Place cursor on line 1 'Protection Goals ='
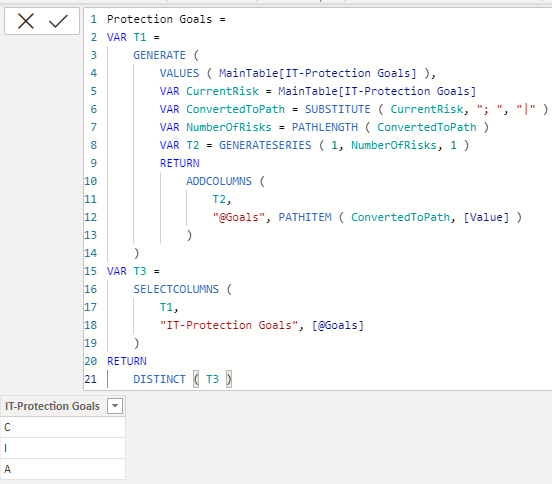 click(x=166, y=19)
